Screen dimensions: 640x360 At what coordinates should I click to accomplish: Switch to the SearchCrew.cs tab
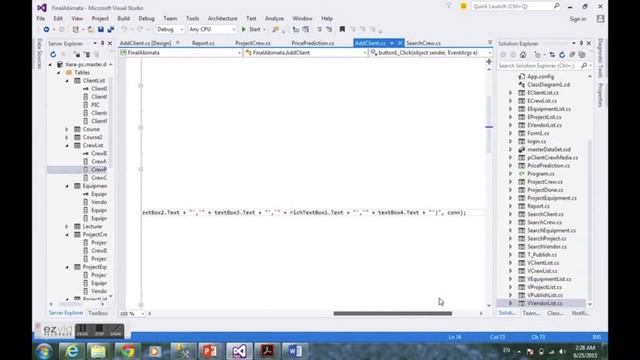[423, 43]
